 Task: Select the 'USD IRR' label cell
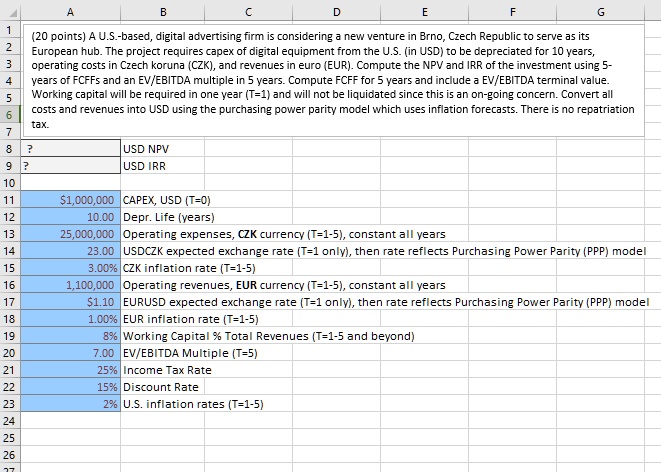[x=163, y=166]
